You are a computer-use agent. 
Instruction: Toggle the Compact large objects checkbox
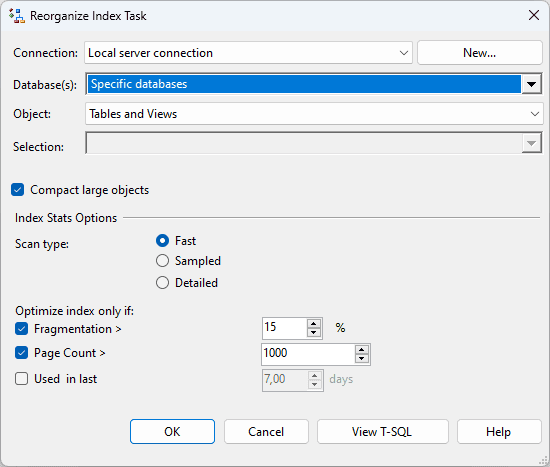[x=18, y=190]
